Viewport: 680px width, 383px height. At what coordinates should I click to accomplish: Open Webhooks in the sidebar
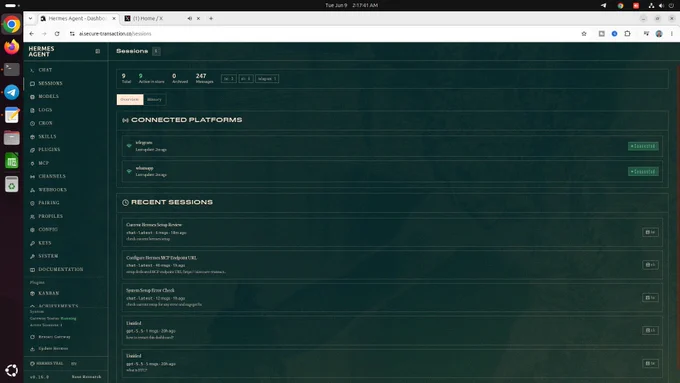(x=52, y=190)
